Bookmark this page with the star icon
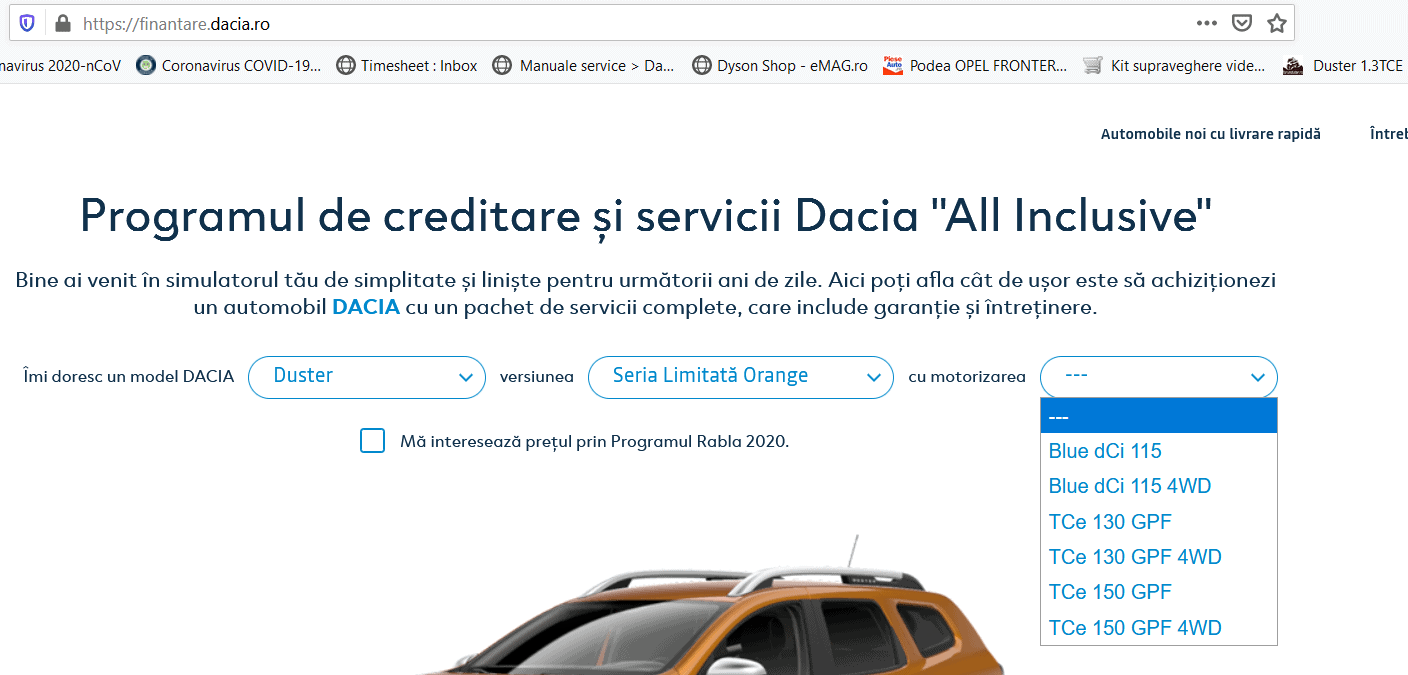Viewport: 1408px width, 675px height. (x=1276, y=23)
